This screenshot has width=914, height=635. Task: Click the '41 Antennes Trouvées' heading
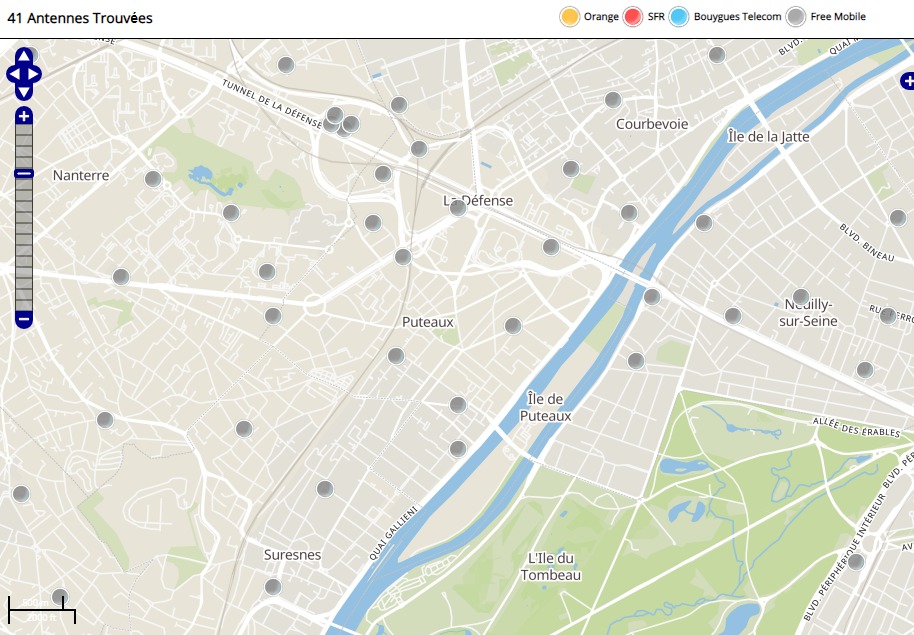click(x=80, y=18)
